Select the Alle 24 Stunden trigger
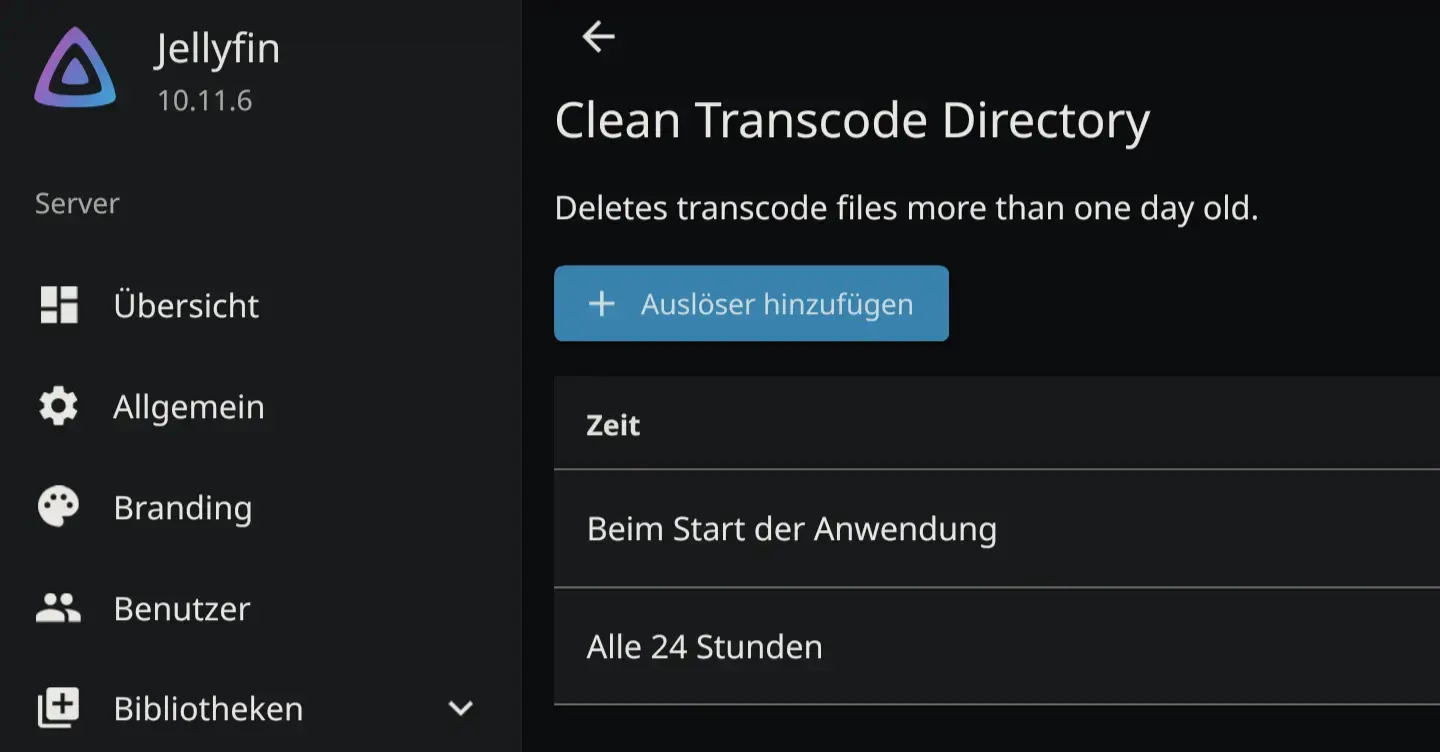 [704, 647]
